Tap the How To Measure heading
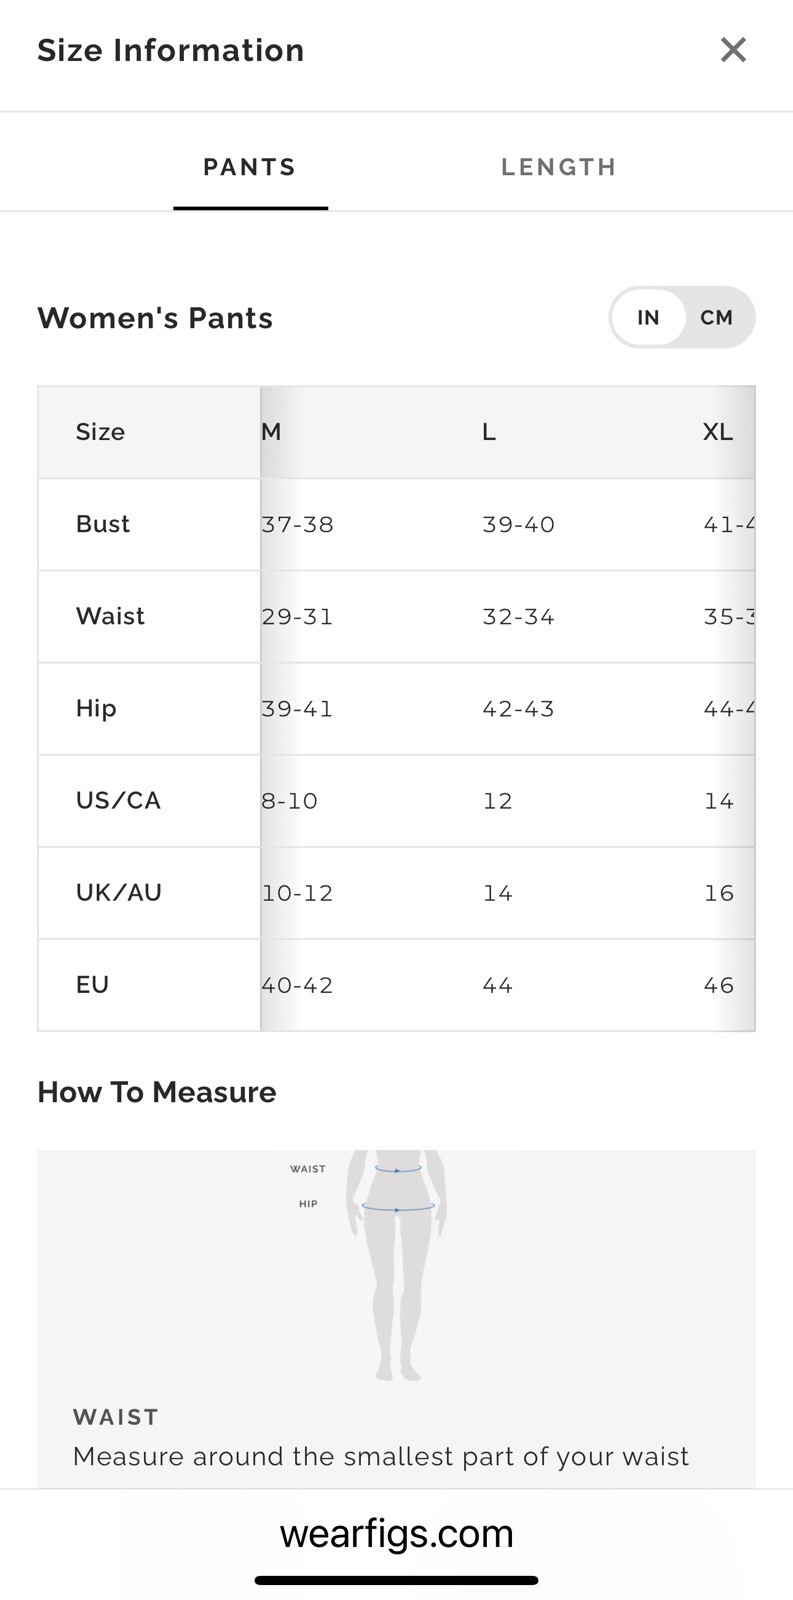 click(x=157, y=1092)
